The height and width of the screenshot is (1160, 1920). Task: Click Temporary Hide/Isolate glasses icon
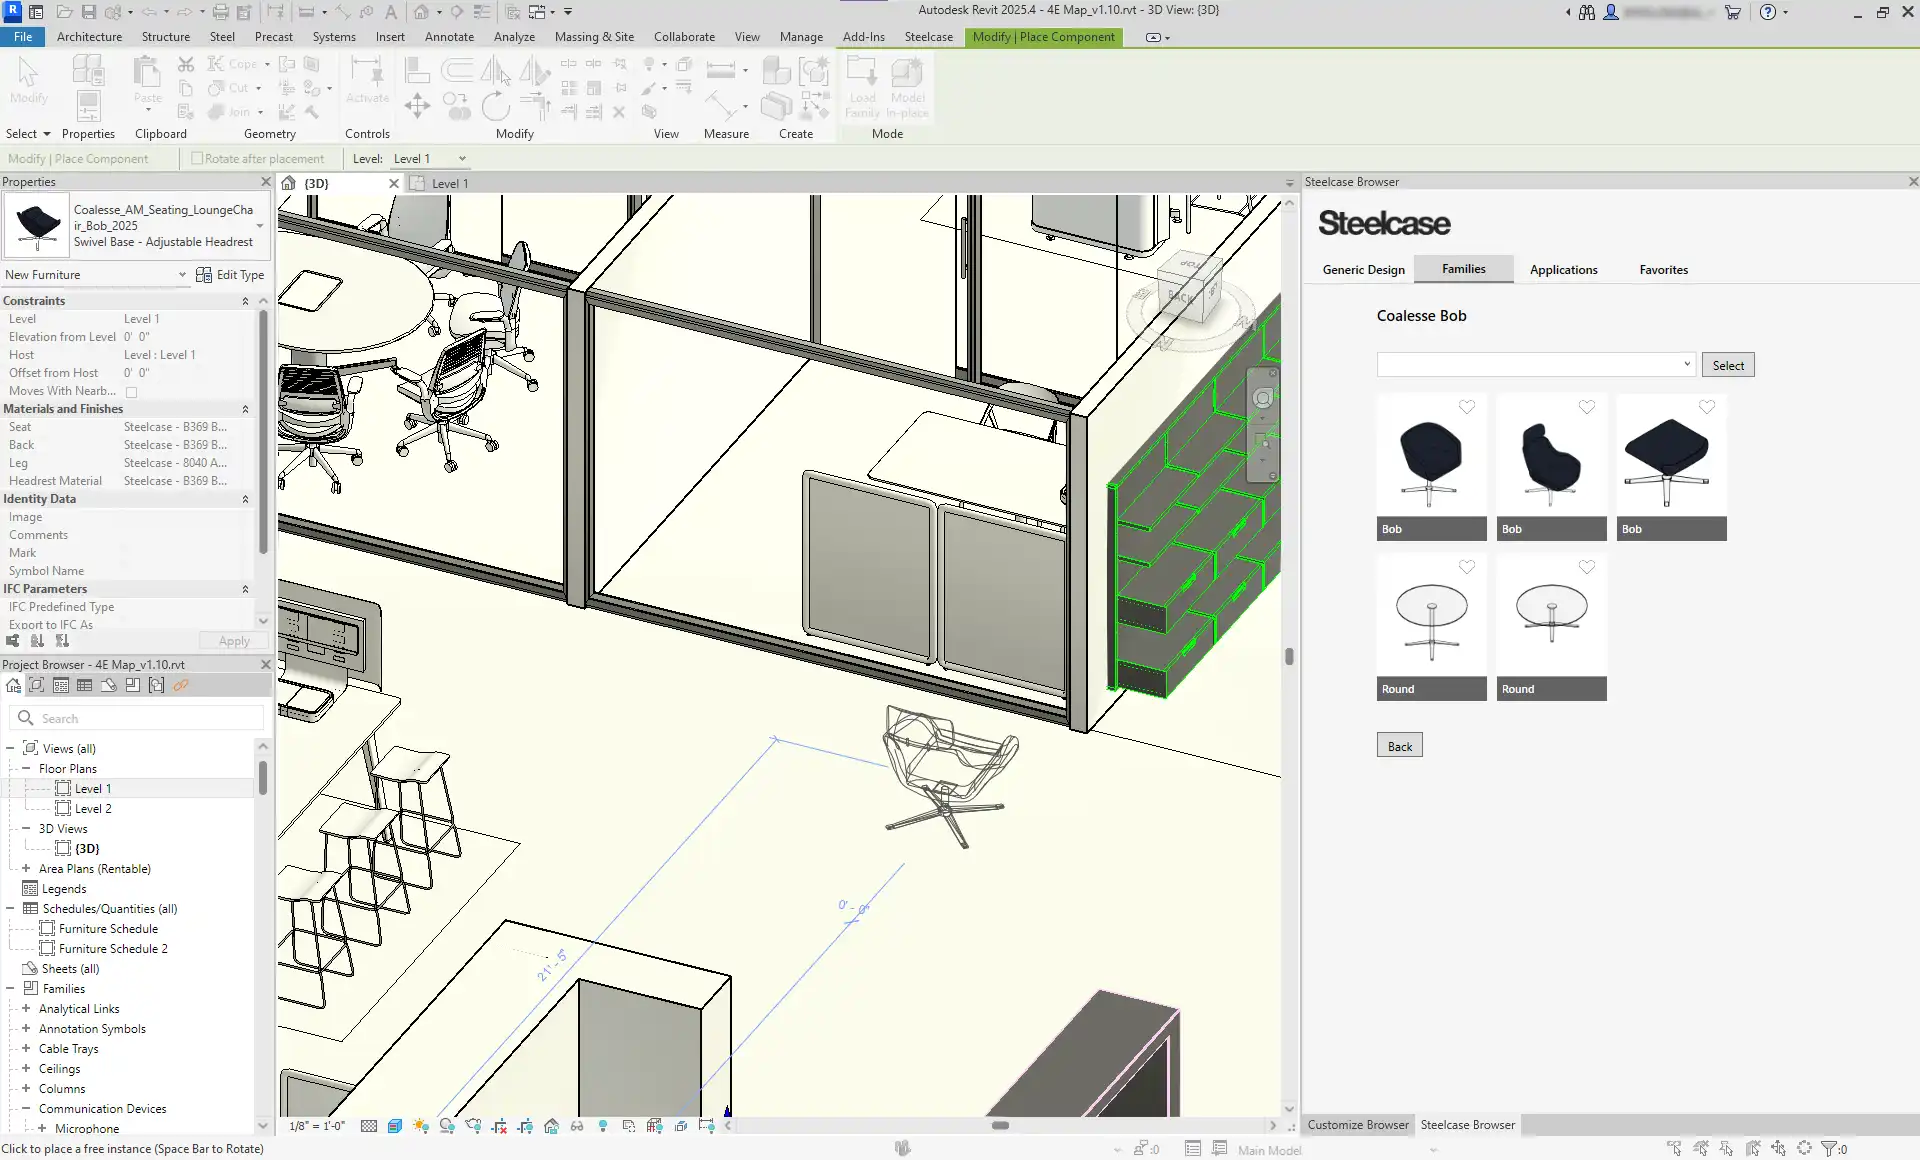tap(577, 1126)
